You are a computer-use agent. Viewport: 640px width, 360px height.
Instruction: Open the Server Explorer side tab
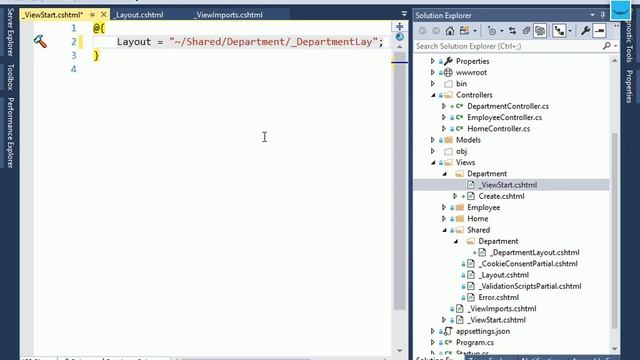pos(10,32)
